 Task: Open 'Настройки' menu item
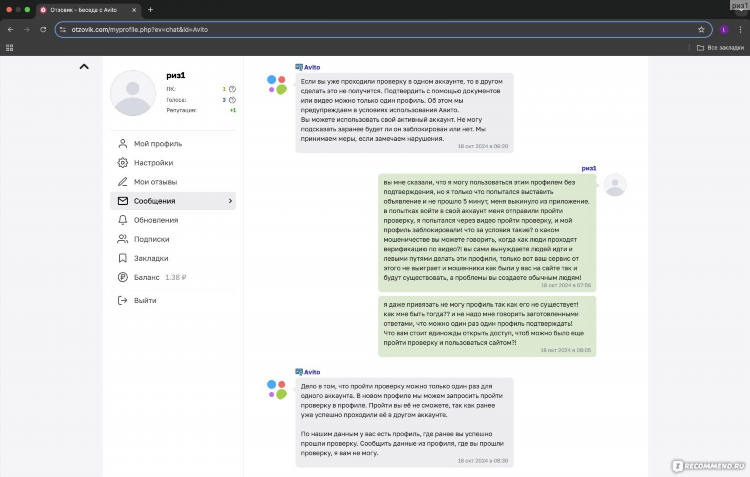[173, 163]
